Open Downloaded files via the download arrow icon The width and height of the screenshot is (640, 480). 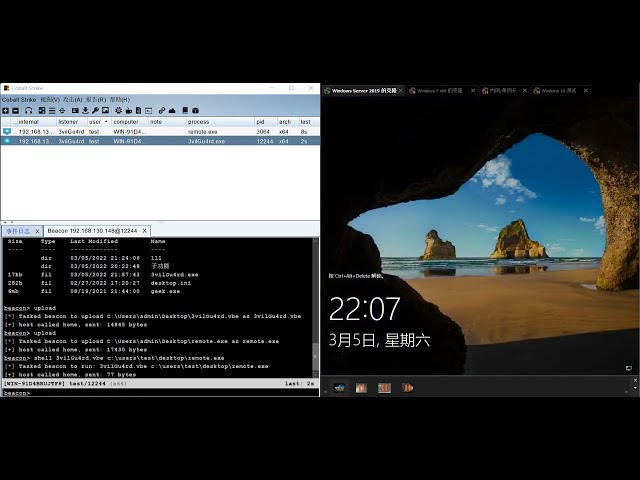[x=85, y=111]
